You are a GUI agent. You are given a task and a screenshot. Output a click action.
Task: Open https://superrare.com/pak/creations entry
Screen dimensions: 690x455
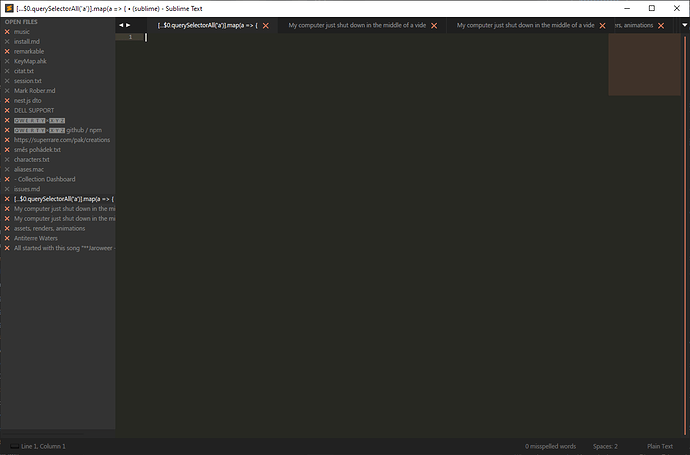(x=62, y=140)
